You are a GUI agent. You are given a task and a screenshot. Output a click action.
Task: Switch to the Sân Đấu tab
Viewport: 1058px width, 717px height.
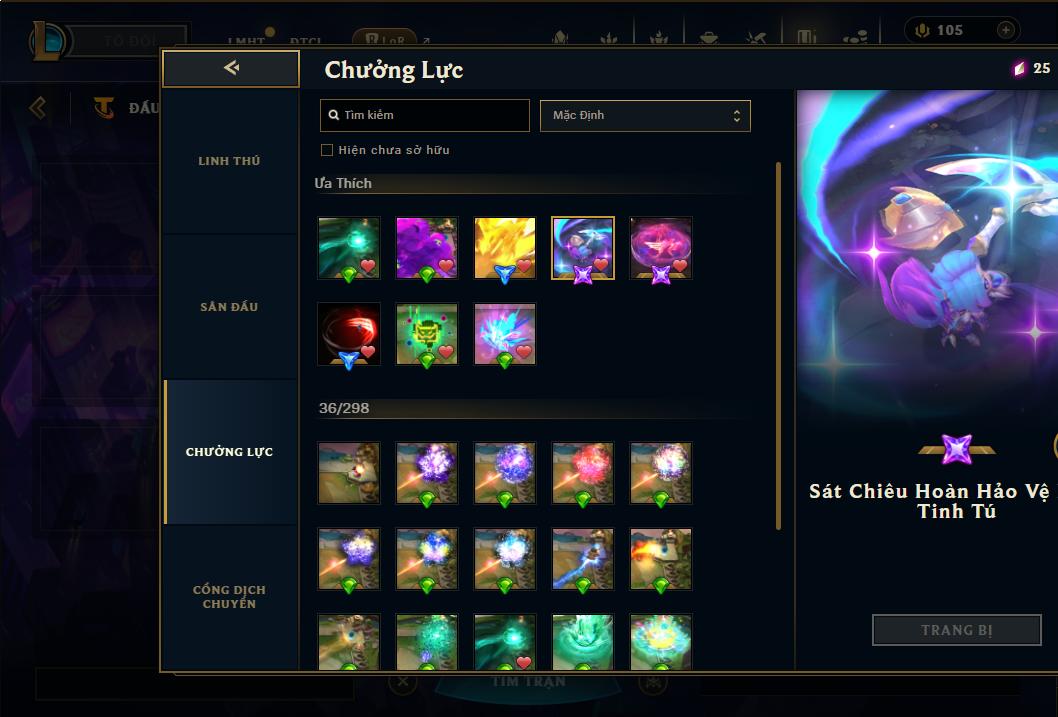pos(229,307)
